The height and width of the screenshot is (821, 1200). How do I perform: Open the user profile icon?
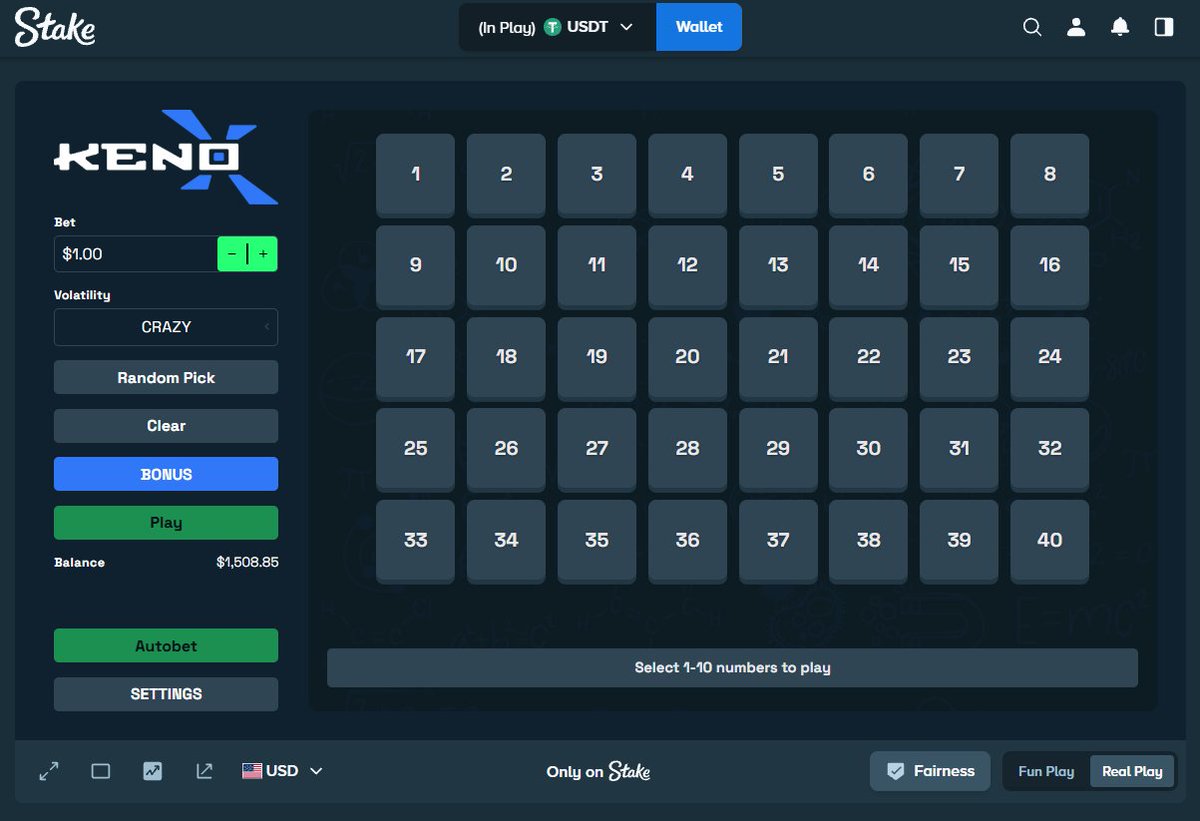tap(1076, 28)
